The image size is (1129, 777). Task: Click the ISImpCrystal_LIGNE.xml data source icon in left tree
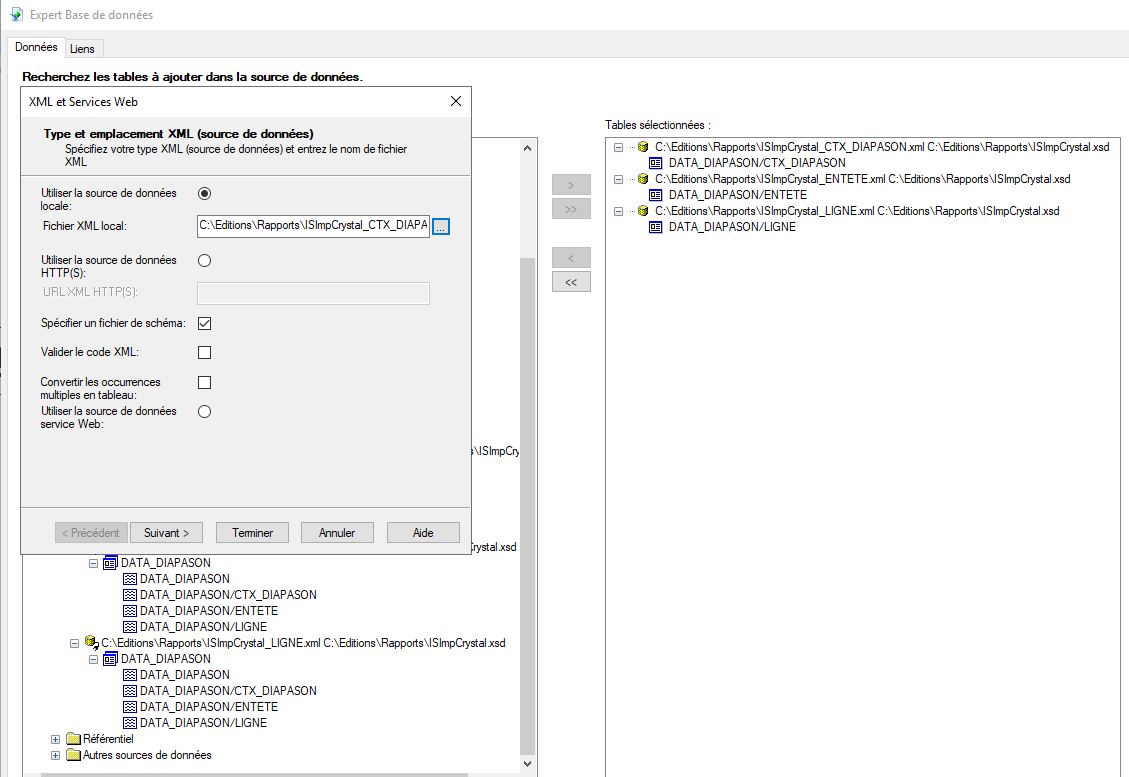pos(91,643)
